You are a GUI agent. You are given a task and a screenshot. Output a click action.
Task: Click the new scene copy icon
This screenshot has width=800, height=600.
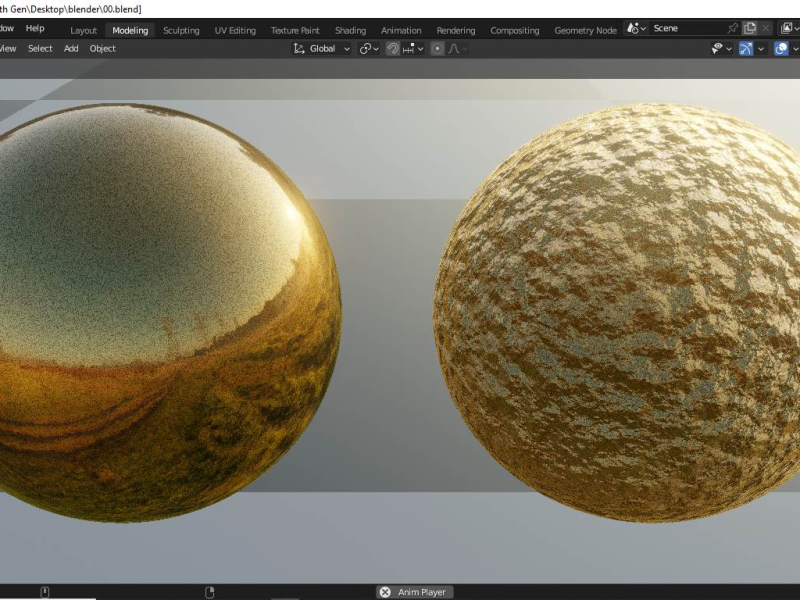point(750,28)
